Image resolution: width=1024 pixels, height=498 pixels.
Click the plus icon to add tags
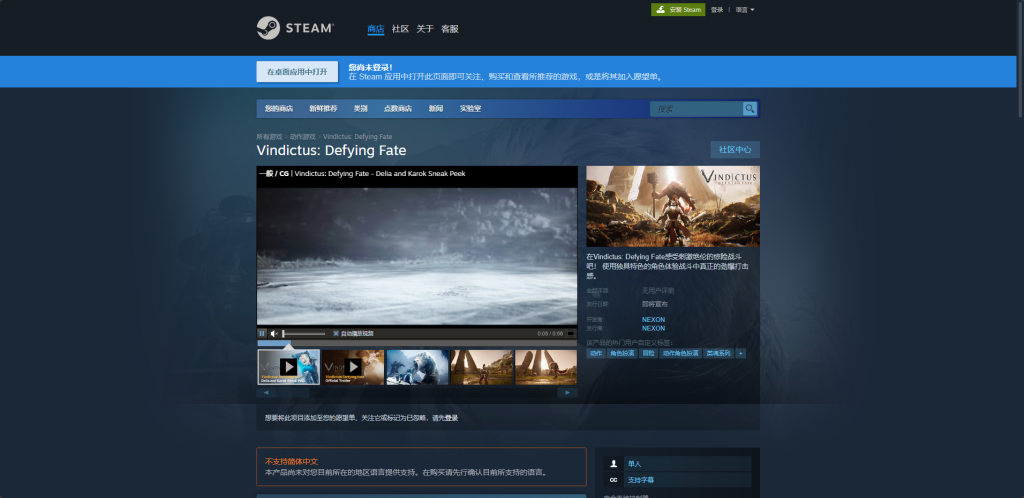point(740,353)
